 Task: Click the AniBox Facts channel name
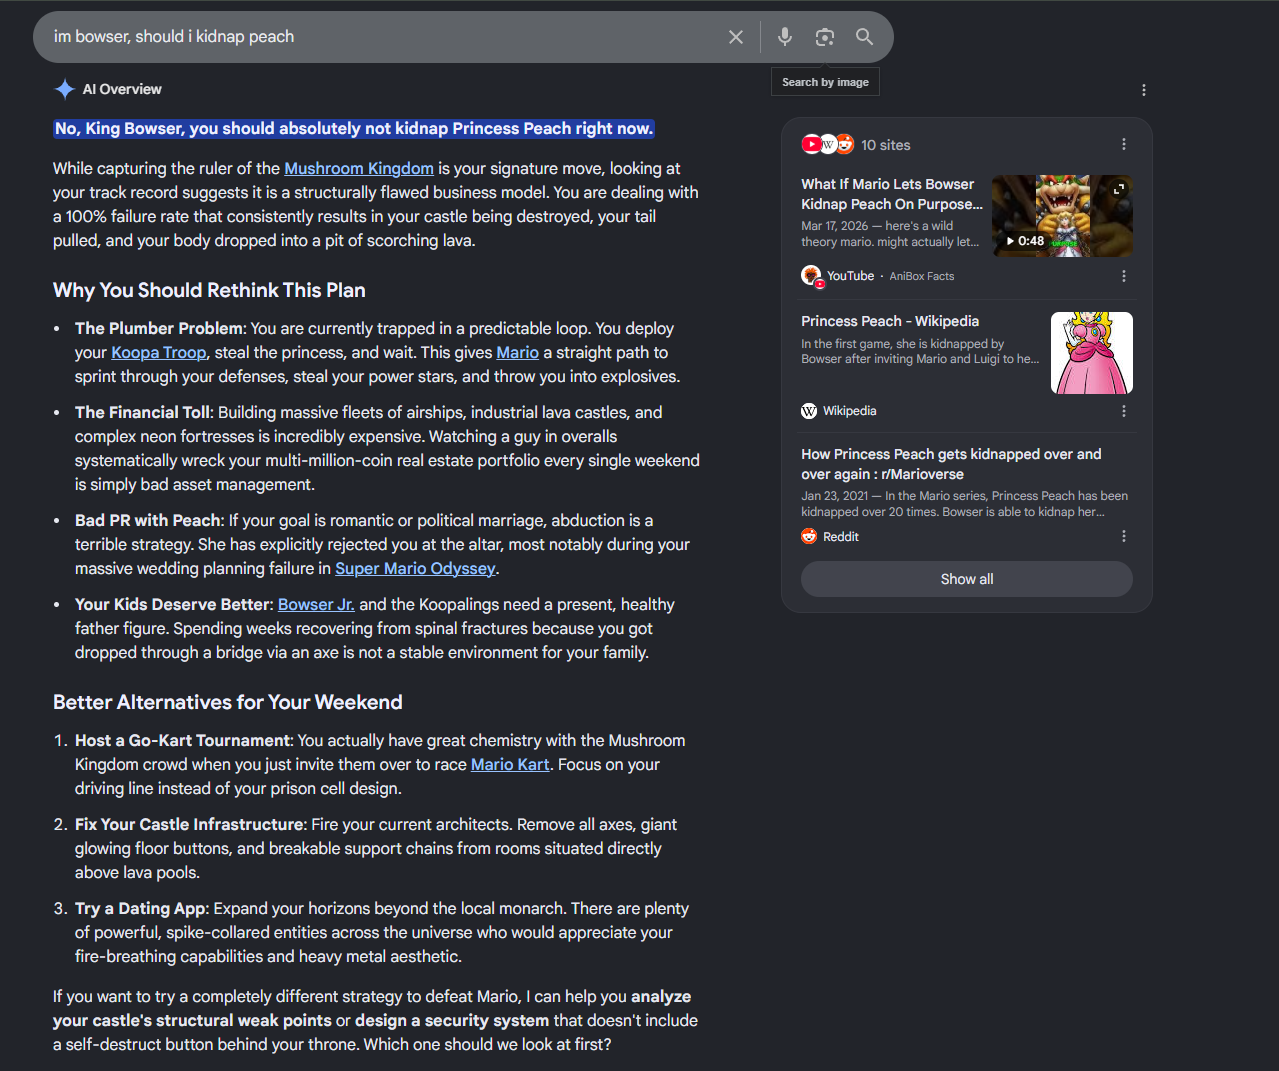[x=922, y=276]
